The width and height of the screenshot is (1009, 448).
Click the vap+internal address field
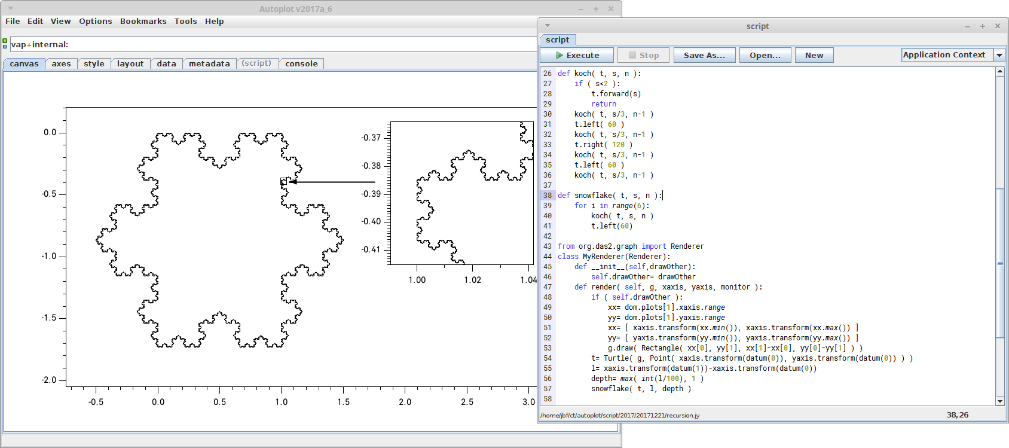(300, 44)
